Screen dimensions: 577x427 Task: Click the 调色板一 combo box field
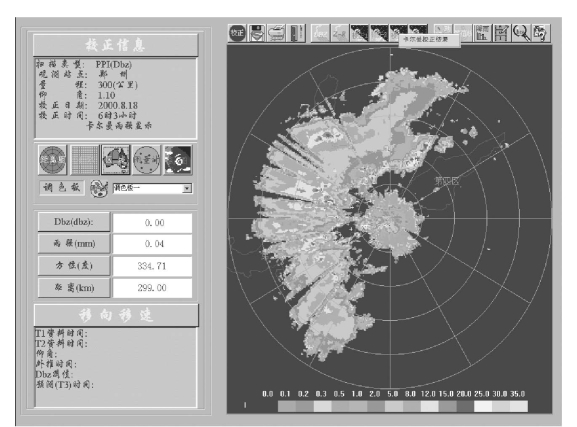click(x=152, y=188)
